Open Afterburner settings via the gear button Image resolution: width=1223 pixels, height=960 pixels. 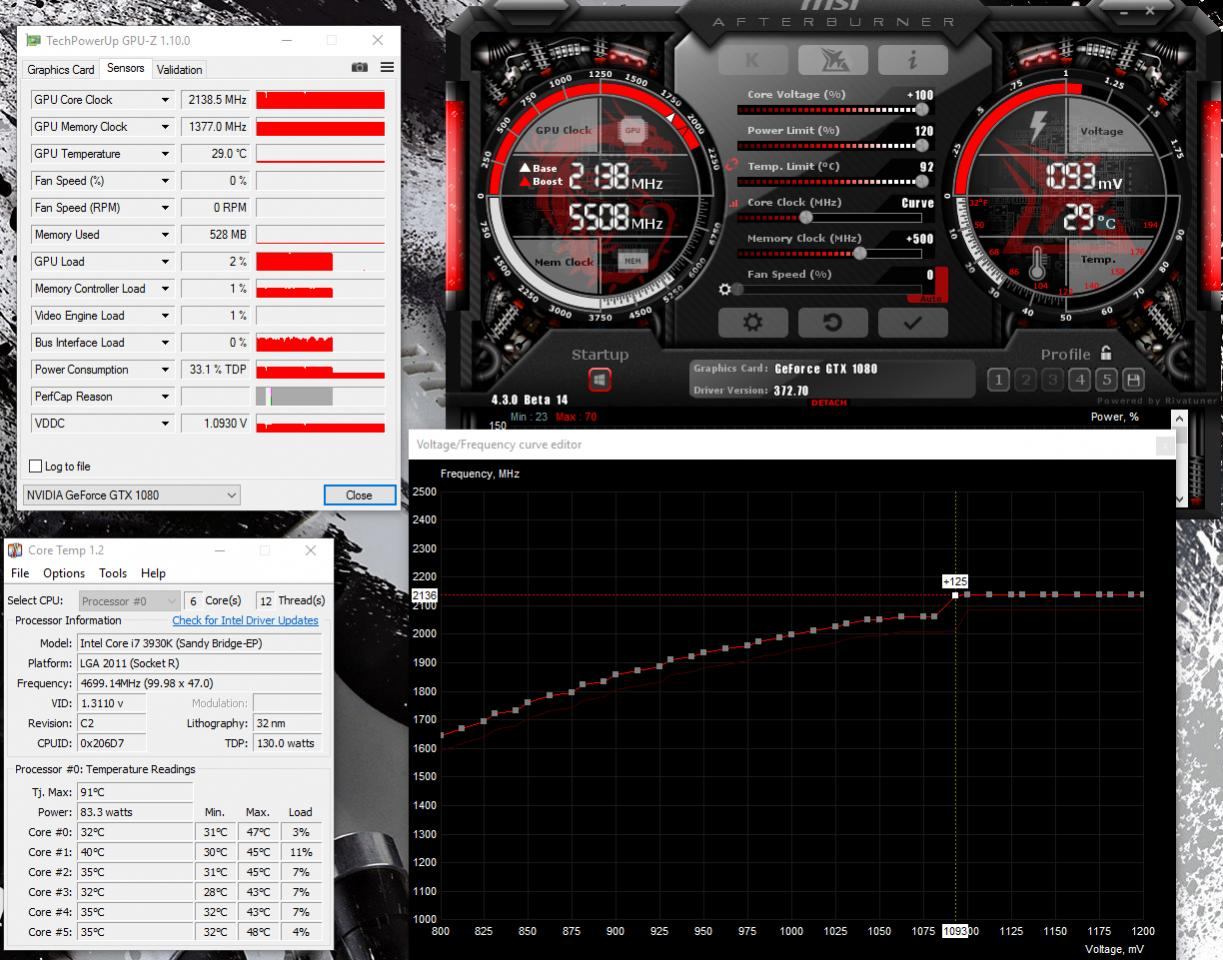point(753,322)
